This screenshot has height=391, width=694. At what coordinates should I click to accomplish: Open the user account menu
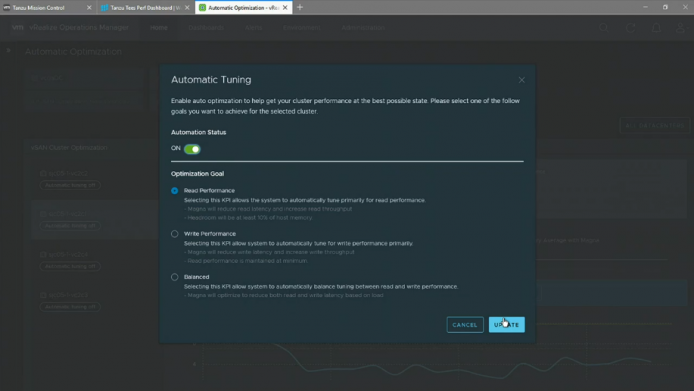point(681,27)
